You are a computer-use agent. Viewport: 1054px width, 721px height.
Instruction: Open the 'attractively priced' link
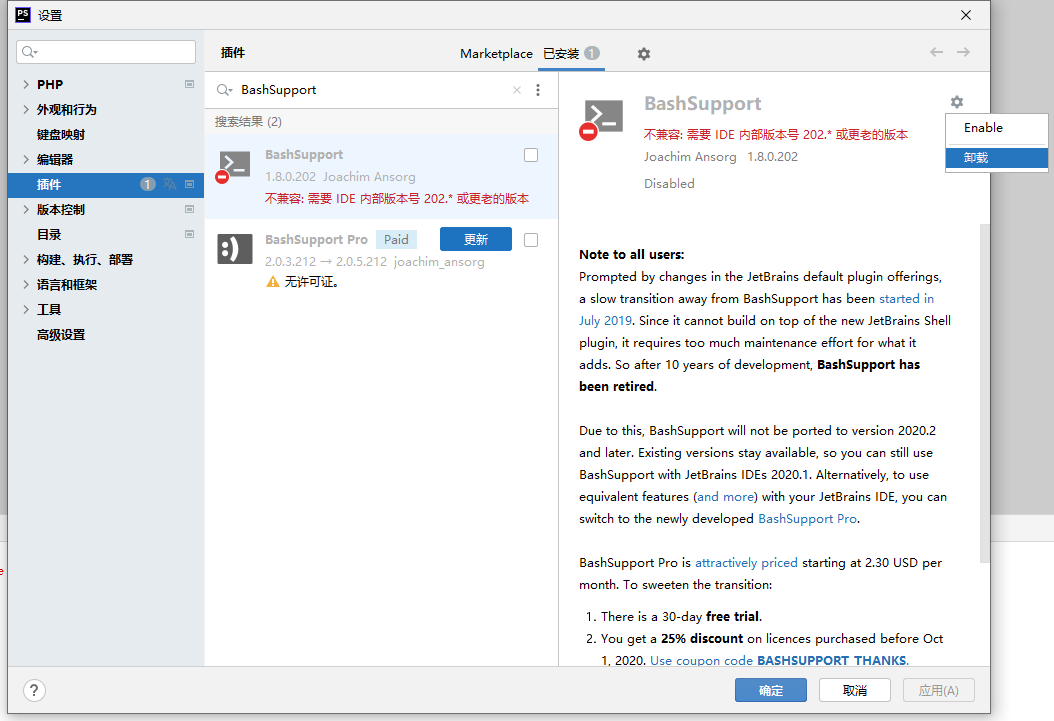click(x=746, y=562)
